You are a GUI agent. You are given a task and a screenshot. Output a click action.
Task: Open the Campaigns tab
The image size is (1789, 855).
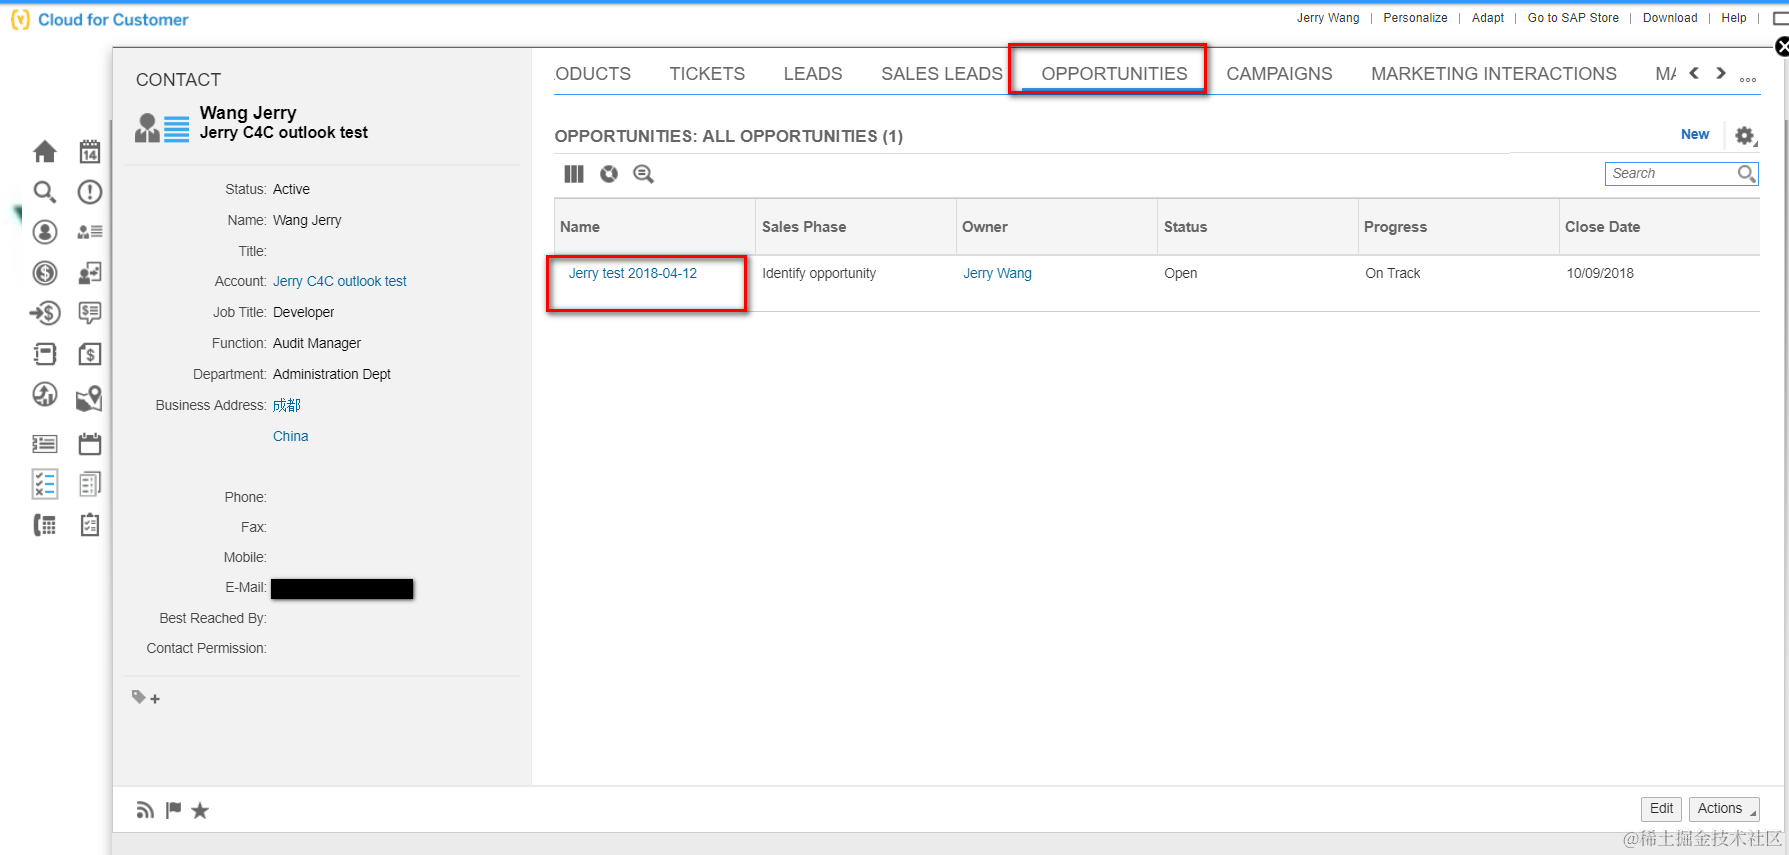[1279, 74]
